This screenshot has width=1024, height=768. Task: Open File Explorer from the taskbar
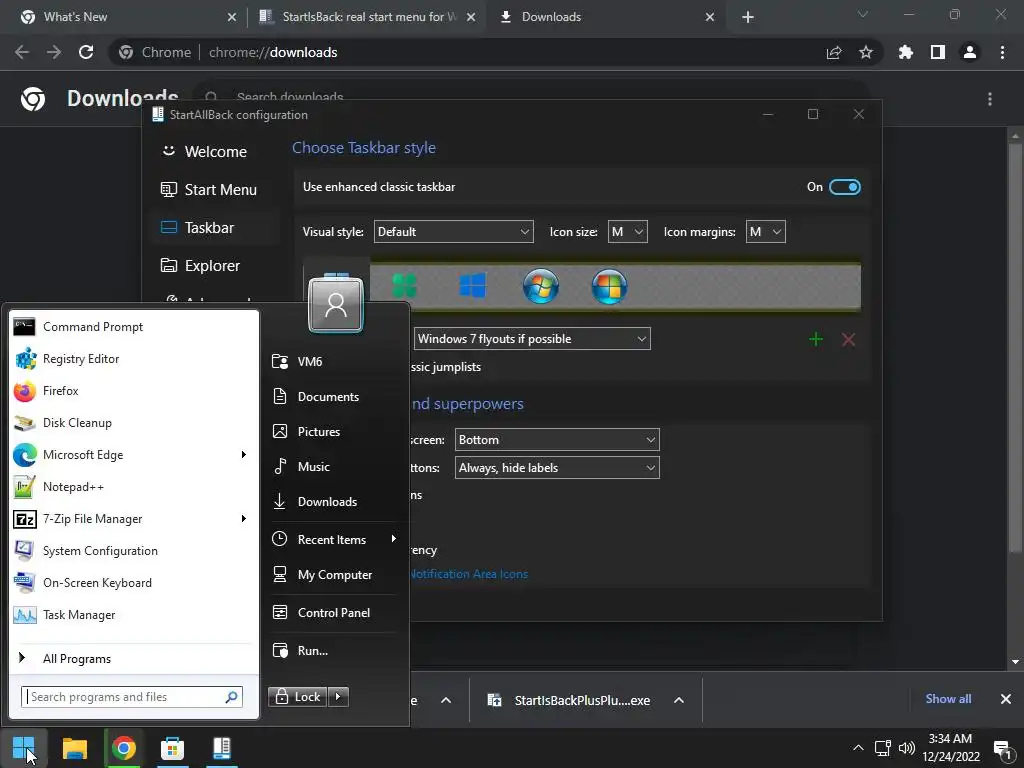pyautogui.click(x=74, y=748)
